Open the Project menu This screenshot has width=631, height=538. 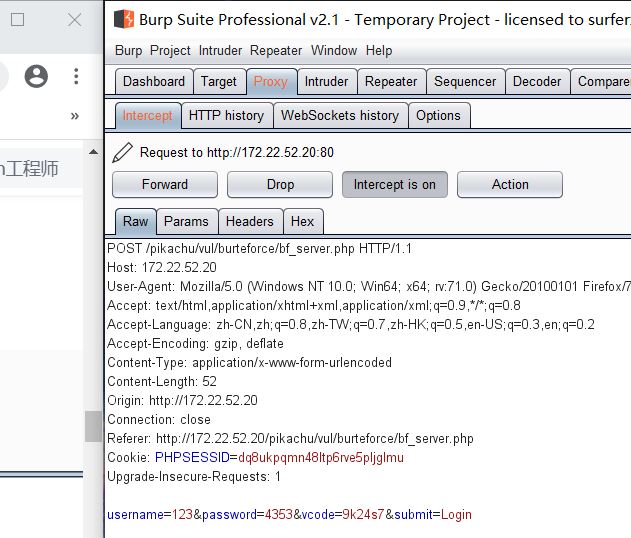click(x=170, y=51)
